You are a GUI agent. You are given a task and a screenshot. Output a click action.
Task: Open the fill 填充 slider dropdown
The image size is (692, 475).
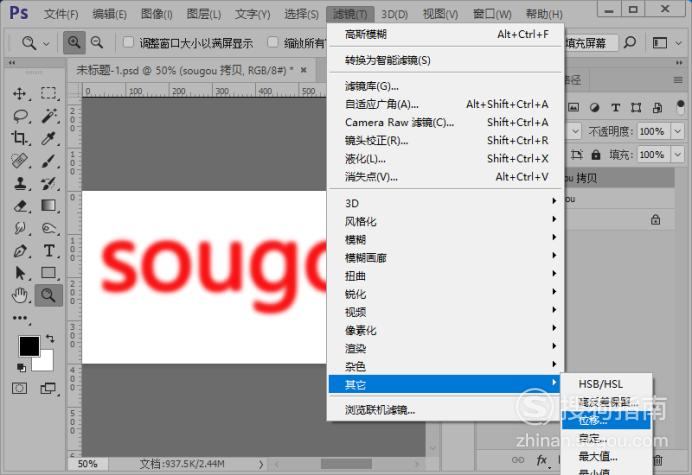(x=677, y=155)
